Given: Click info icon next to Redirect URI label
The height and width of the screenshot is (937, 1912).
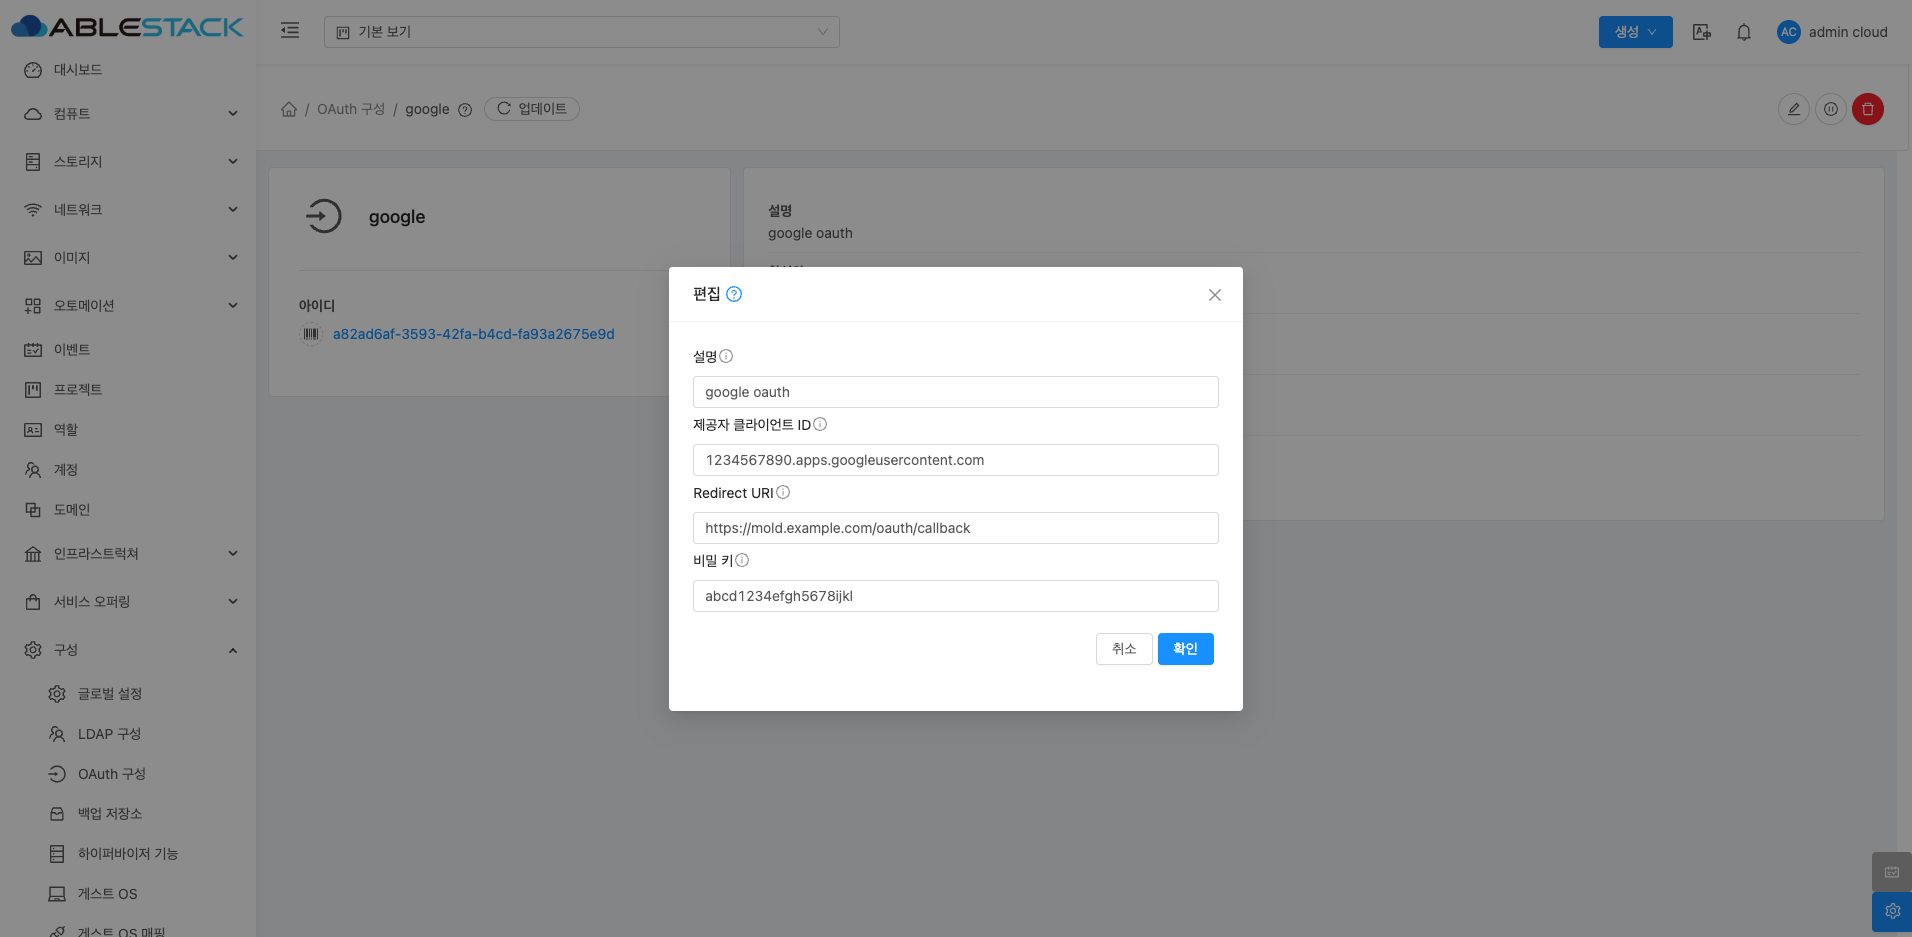Looking at the screenshot, I should (783, 492).
